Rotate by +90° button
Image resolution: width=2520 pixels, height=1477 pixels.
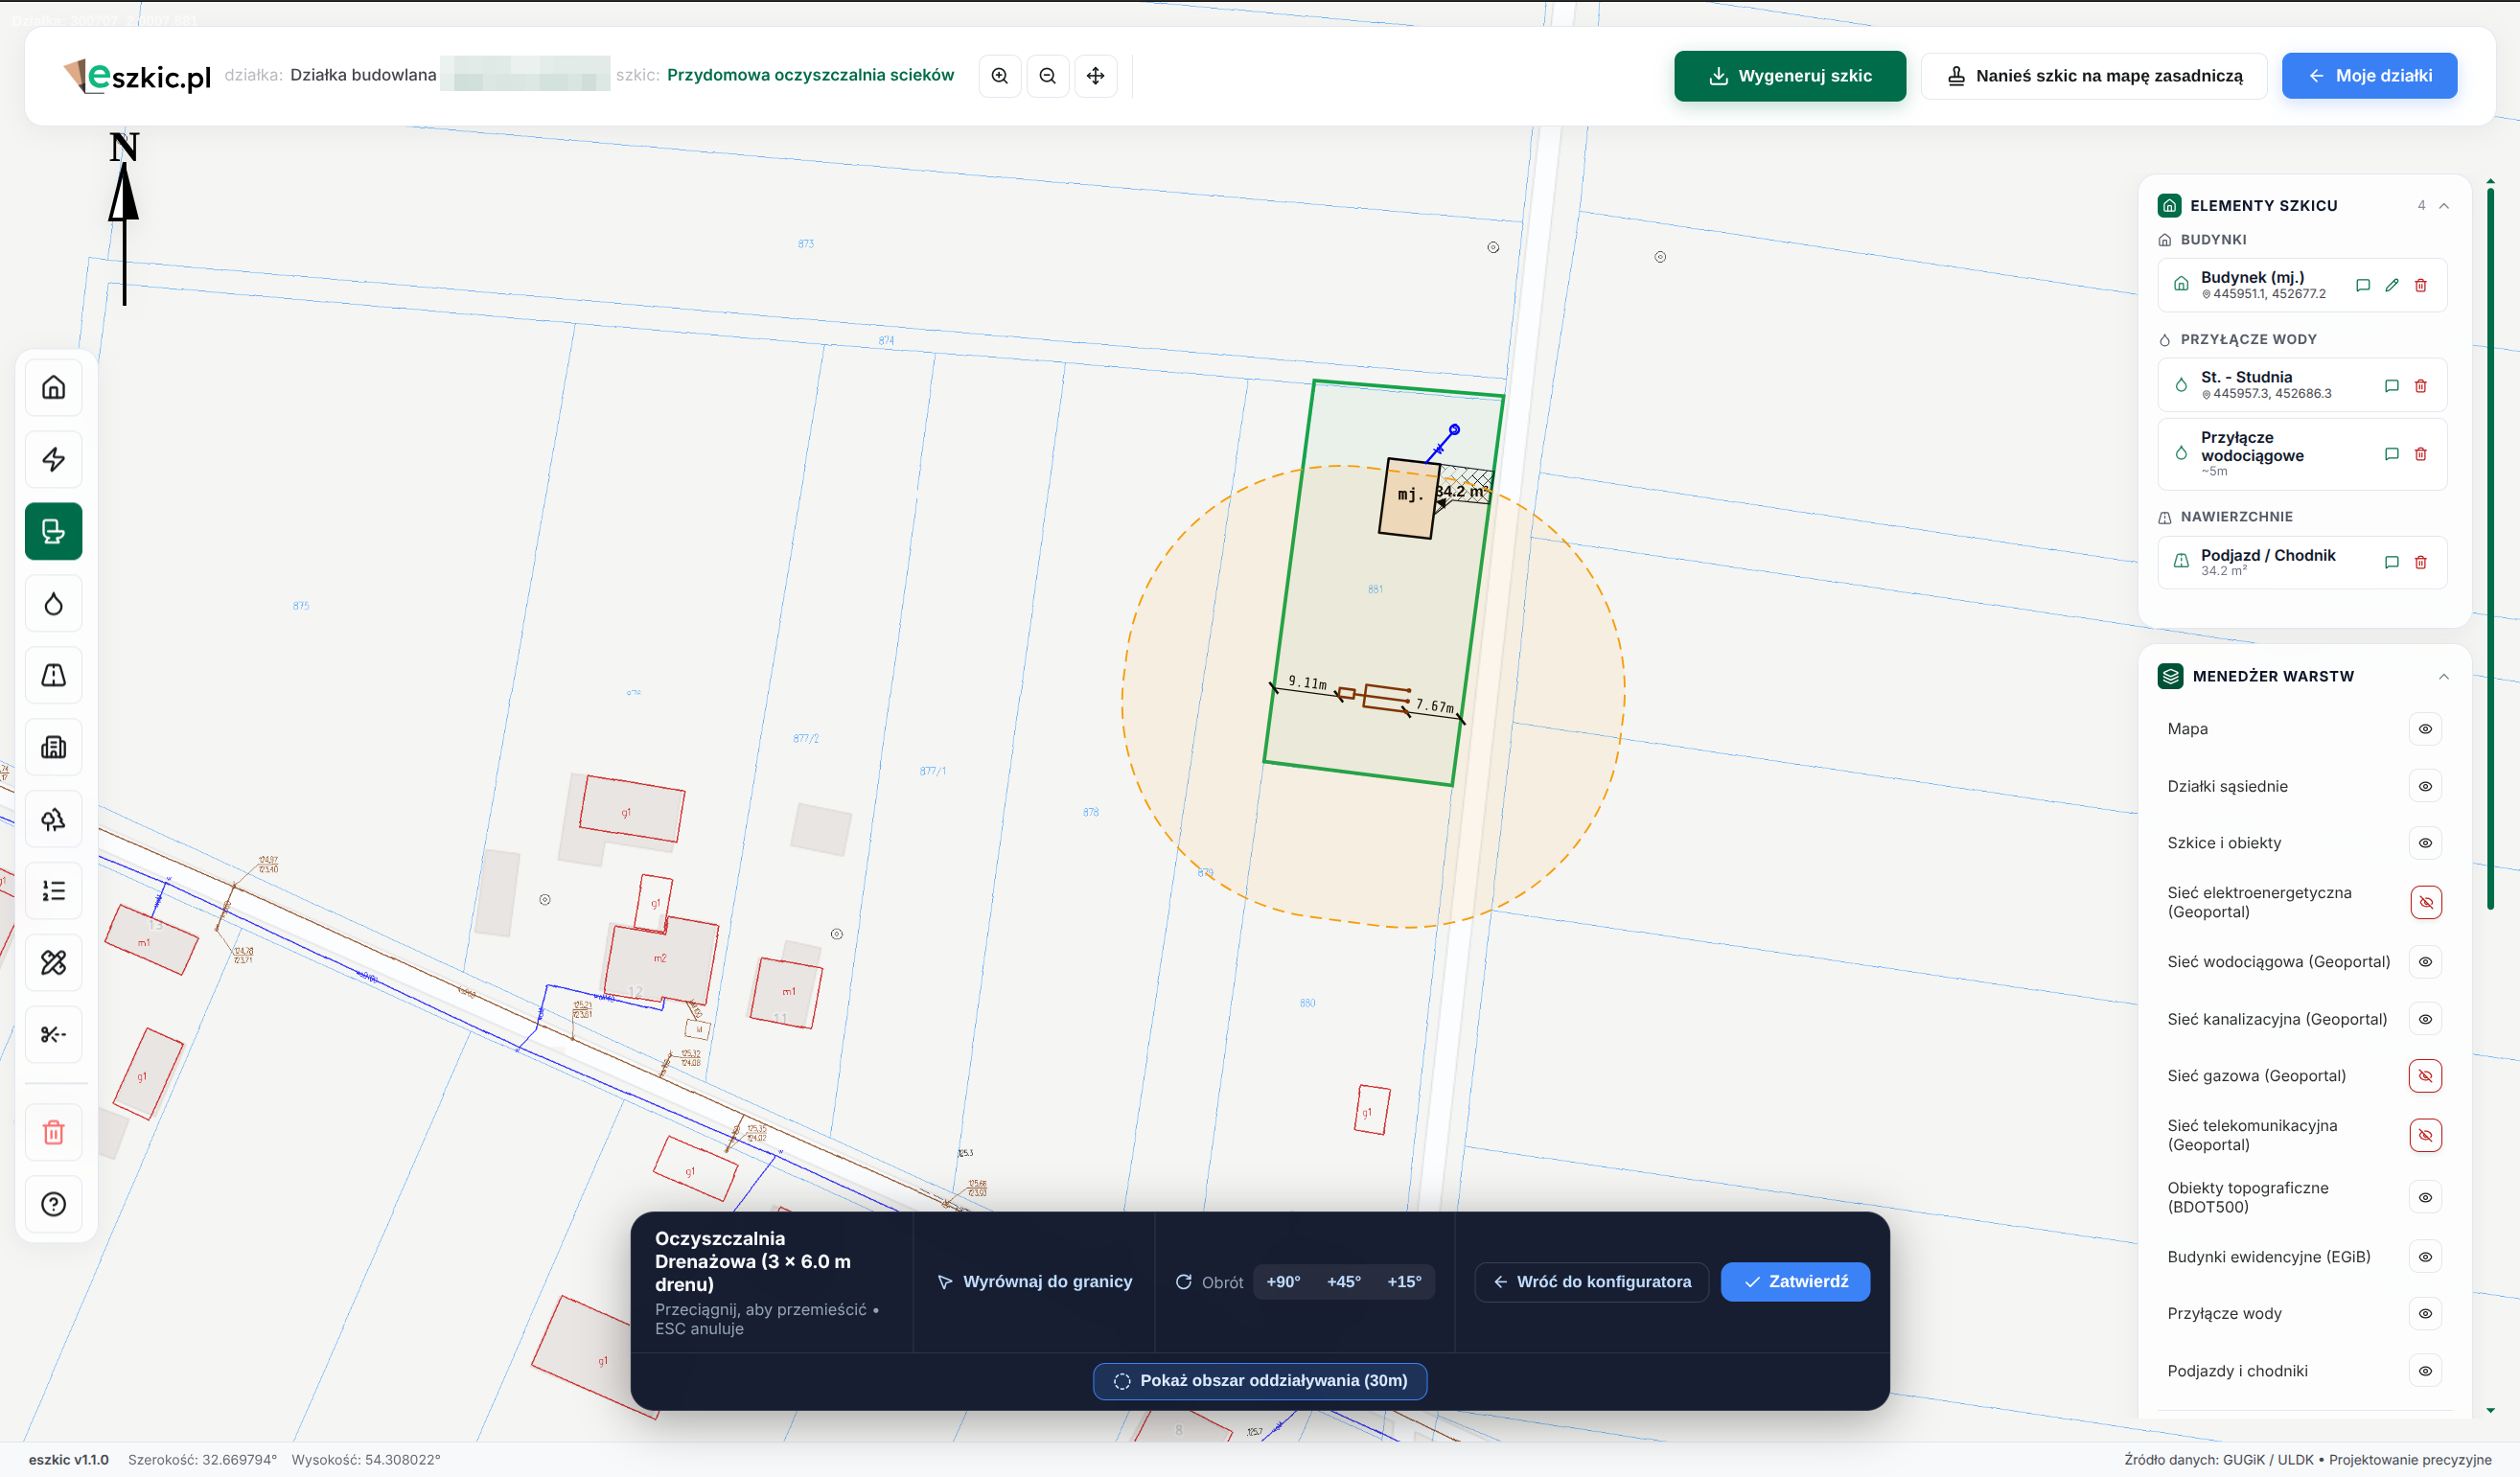coord(1283,1282)
